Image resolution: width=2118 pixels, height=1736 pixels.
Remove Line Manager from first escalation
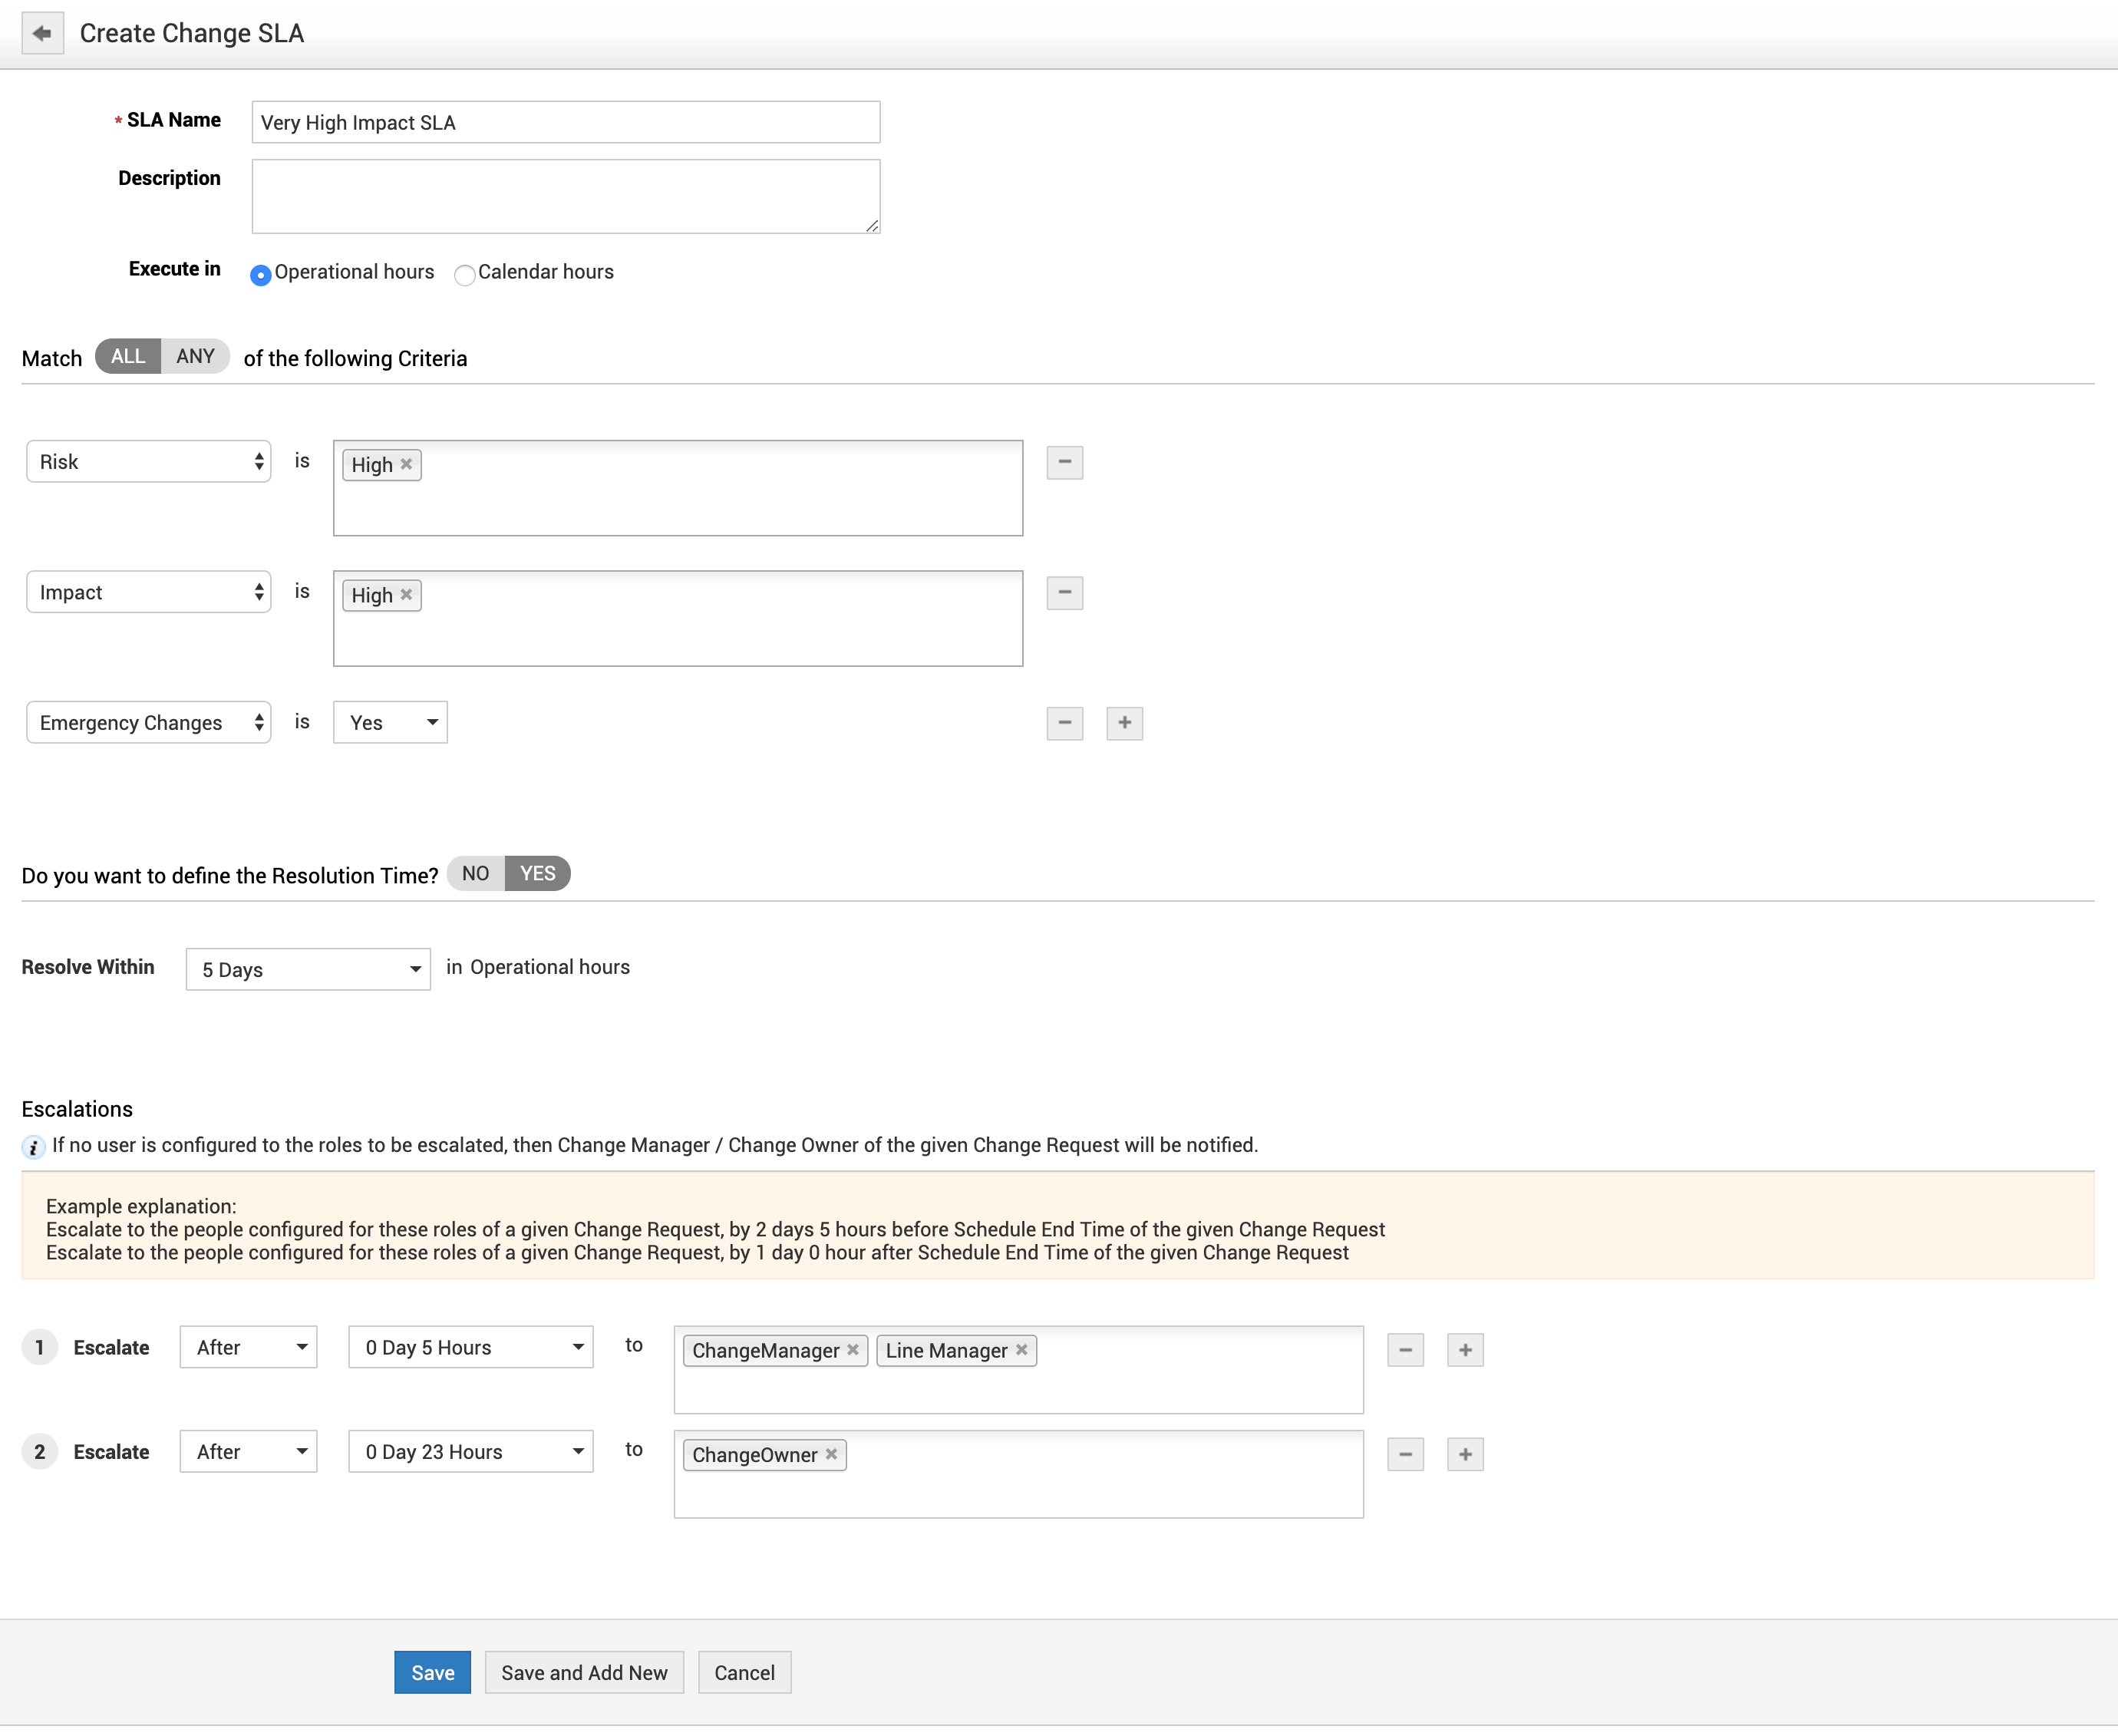1021,1350
